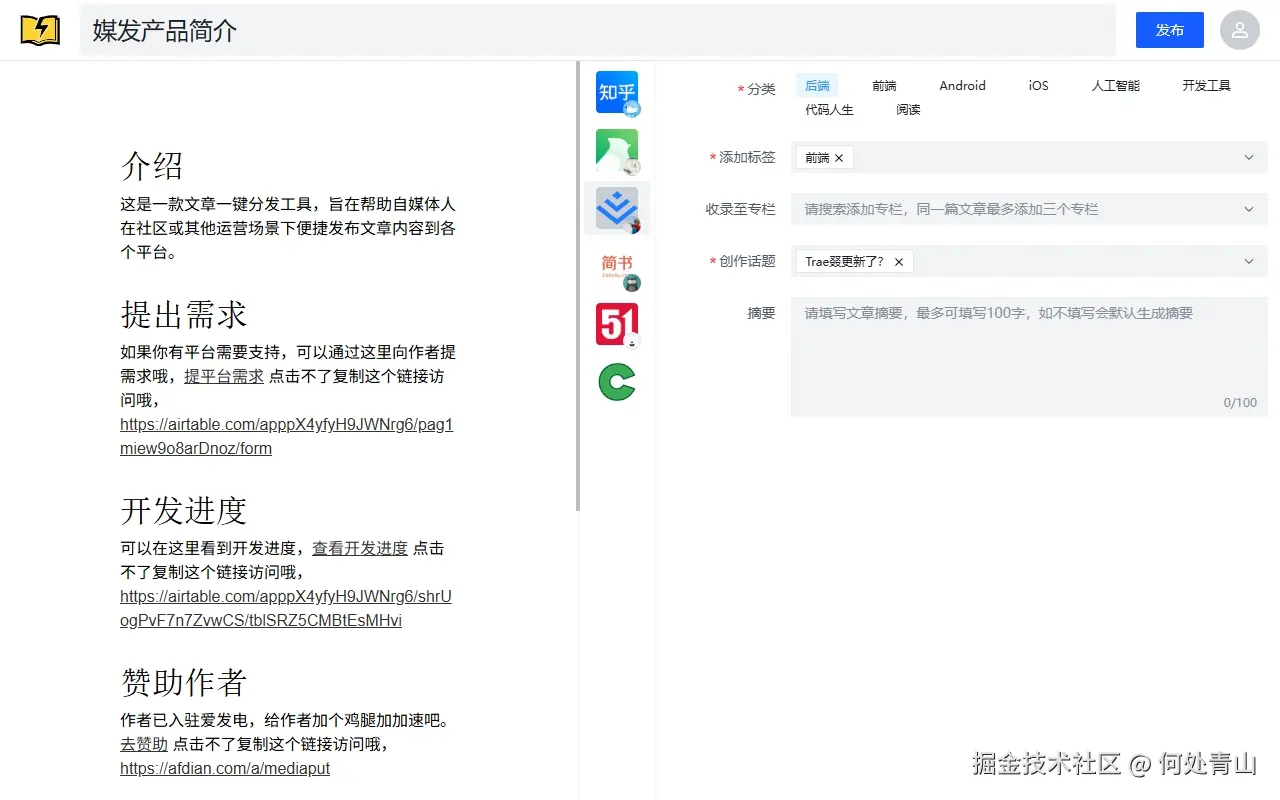Open the 收录至专栏 column dropdown
The width and height of the screenshot is (1280, 800).
click(1248, 209)
